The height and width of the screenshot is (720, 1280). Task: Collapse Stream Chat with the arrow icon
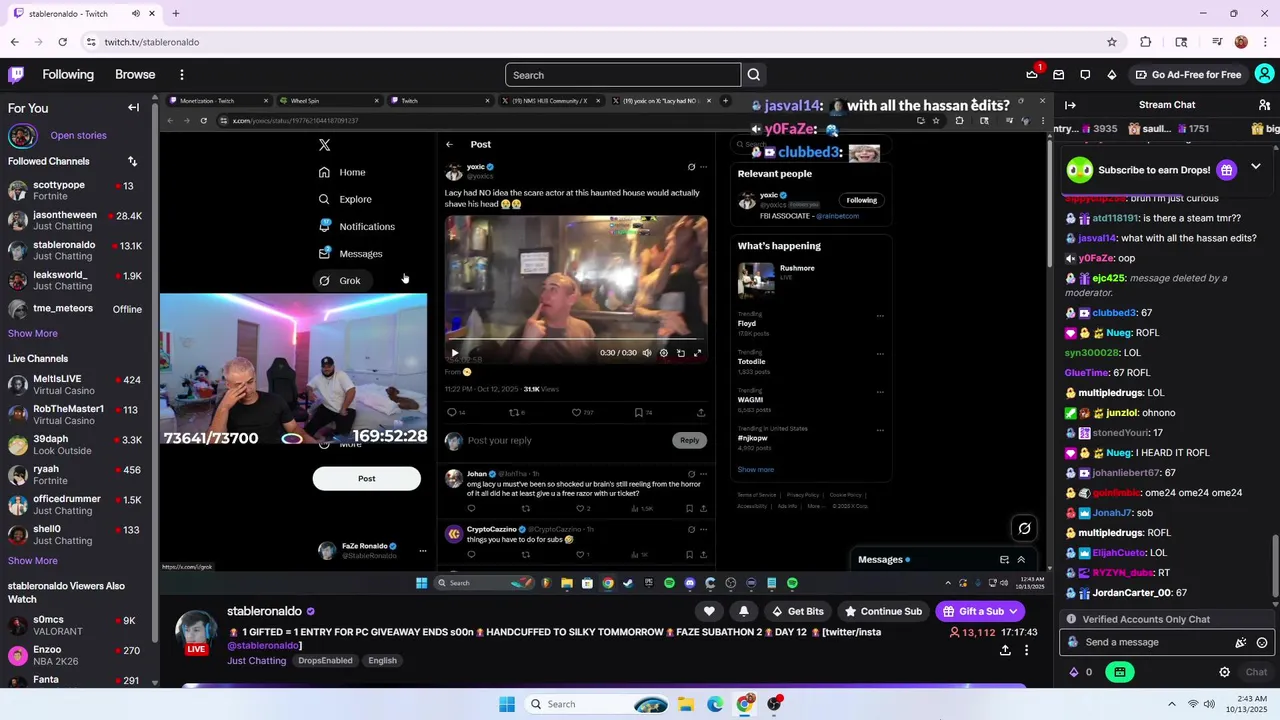[x=1070, y=105]
